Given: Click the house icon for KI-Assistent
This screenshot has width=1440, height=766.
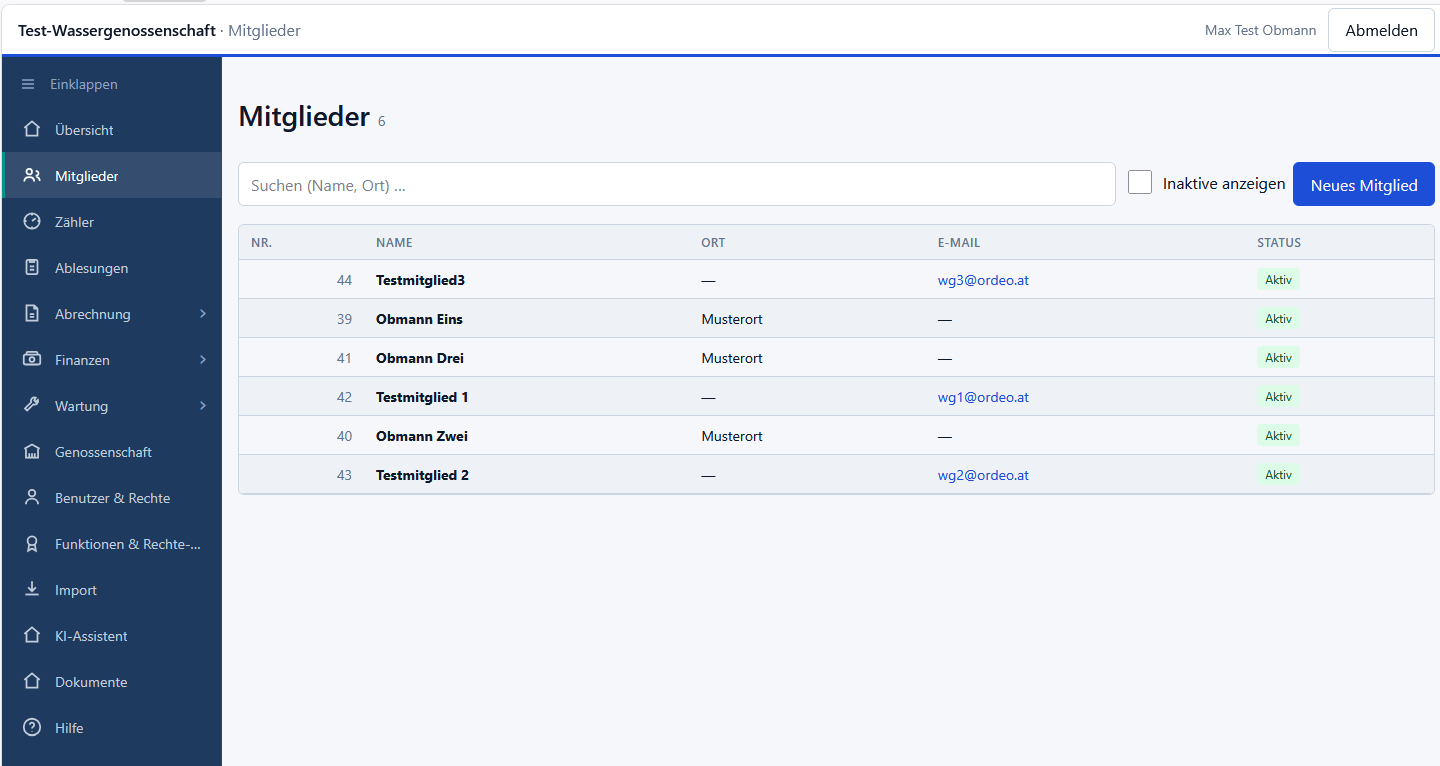Looking at the screenshot, I should coord(32,636).
